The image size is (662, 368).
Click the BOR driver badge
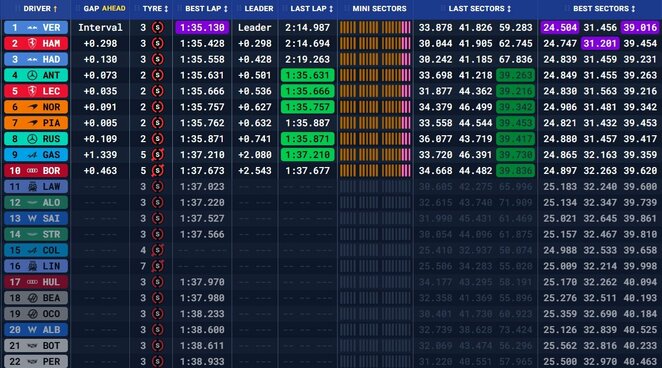(x=36, y=170)
